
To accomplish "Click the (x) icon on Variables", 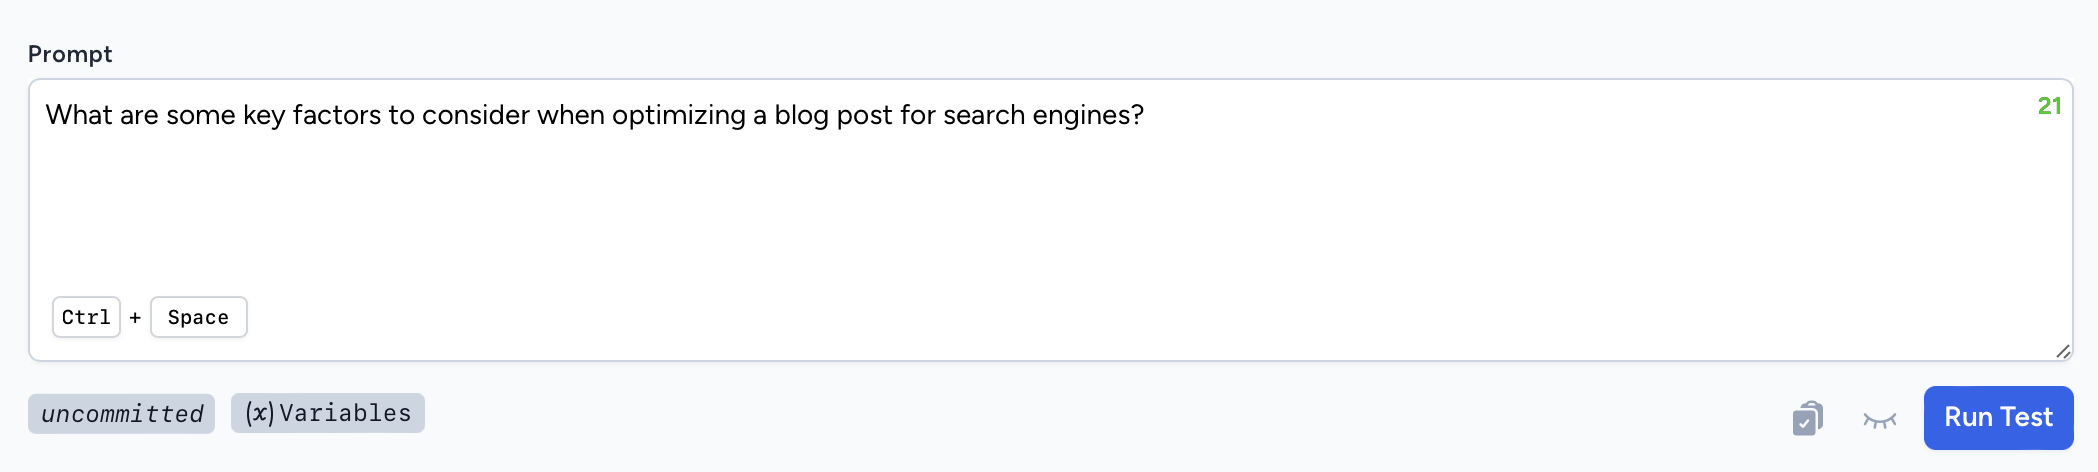I will (x=260, y=413).
